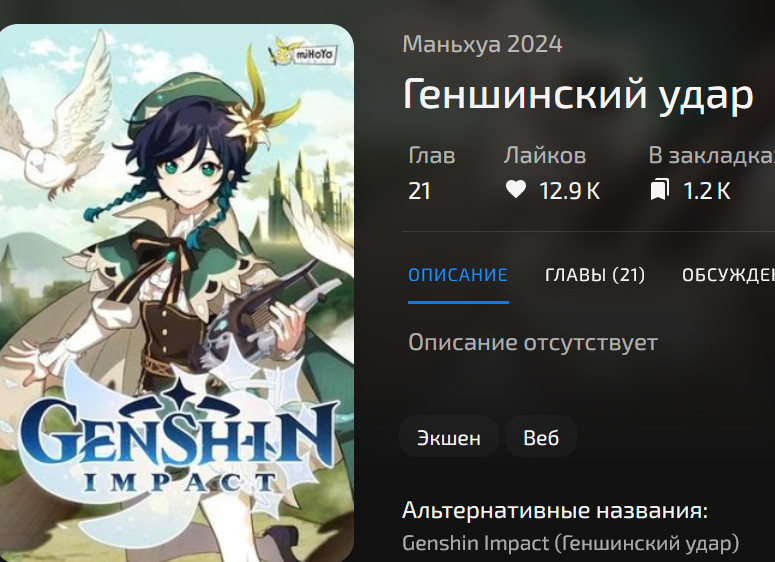775x562 pixels.
Task: Open the Описание tab
Action: [x=458, y=275]
